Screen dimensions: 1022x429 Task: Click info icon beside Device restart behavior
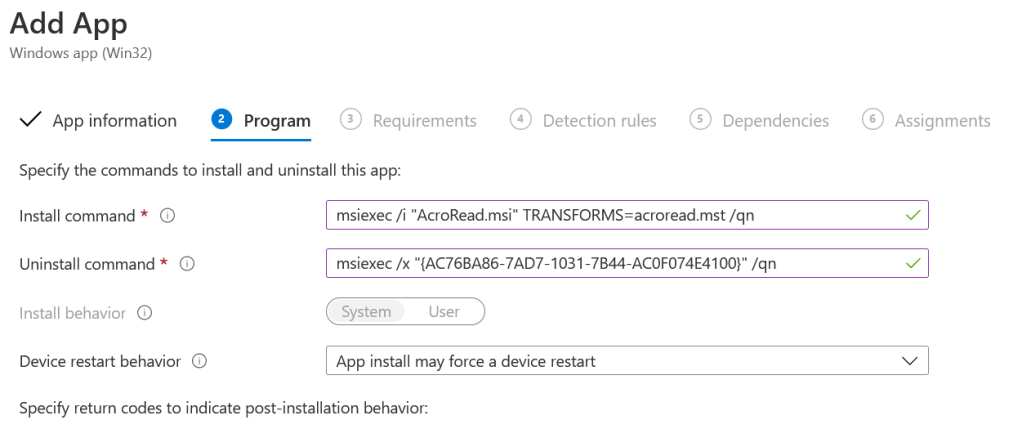pyautogui.click(x=198, y=361)
